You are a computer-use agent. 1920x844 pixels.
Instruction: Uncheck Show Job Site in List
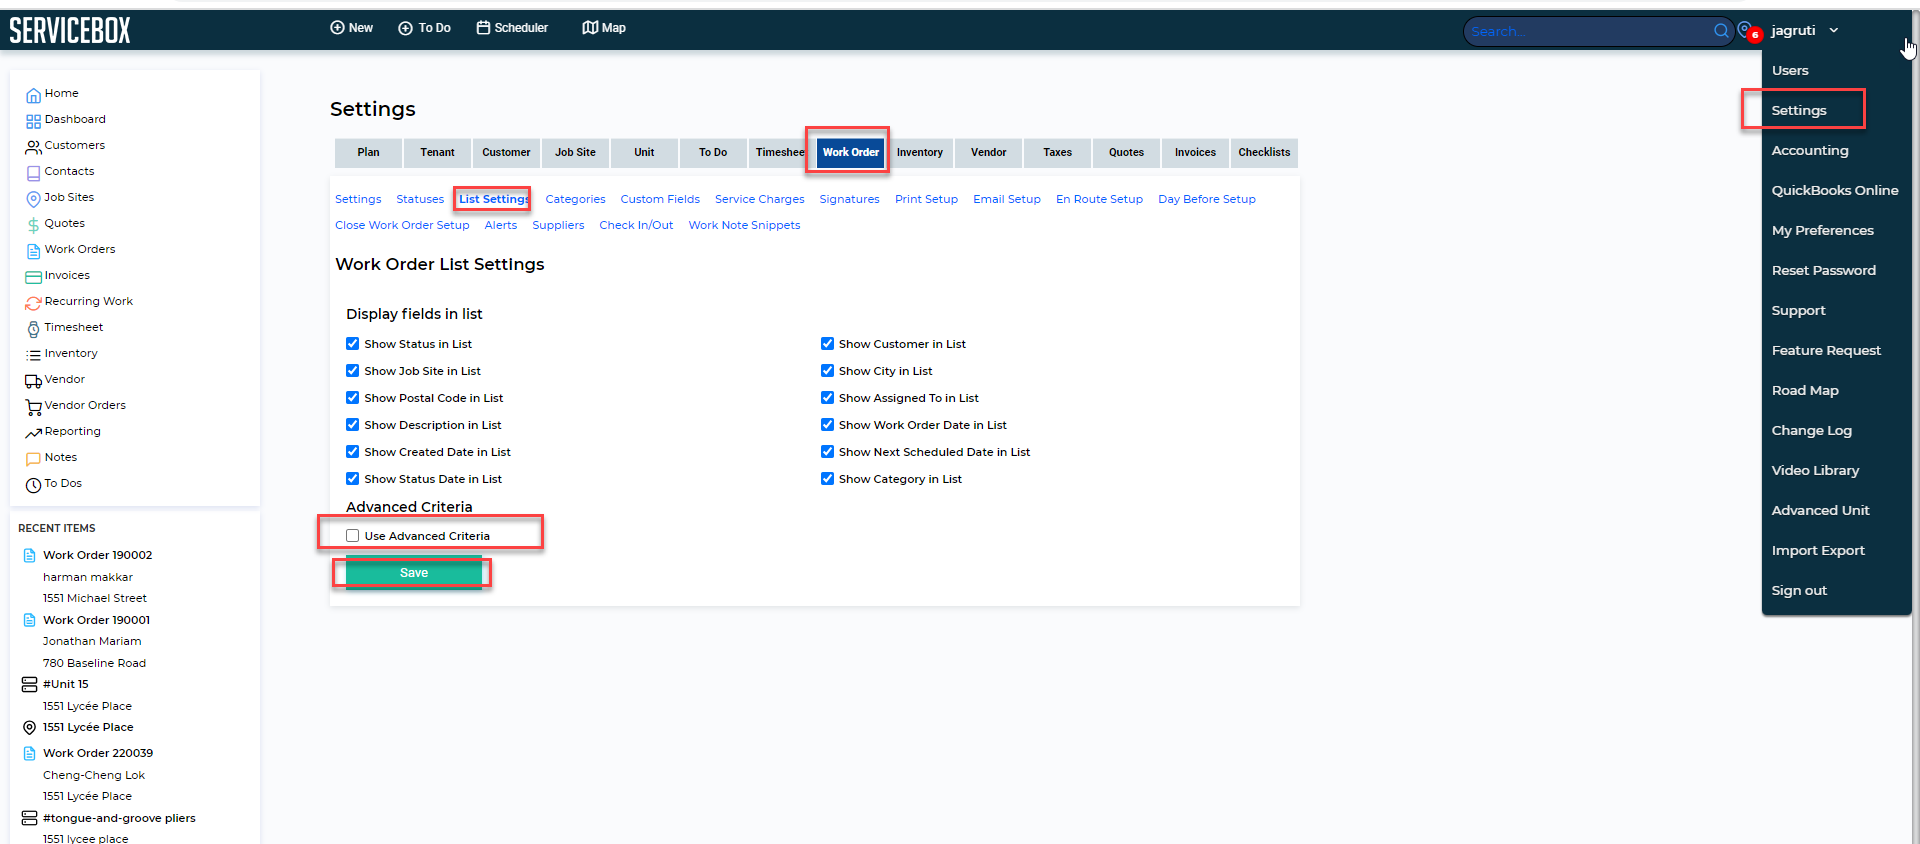pyautogui.click(x=352, y=371)
